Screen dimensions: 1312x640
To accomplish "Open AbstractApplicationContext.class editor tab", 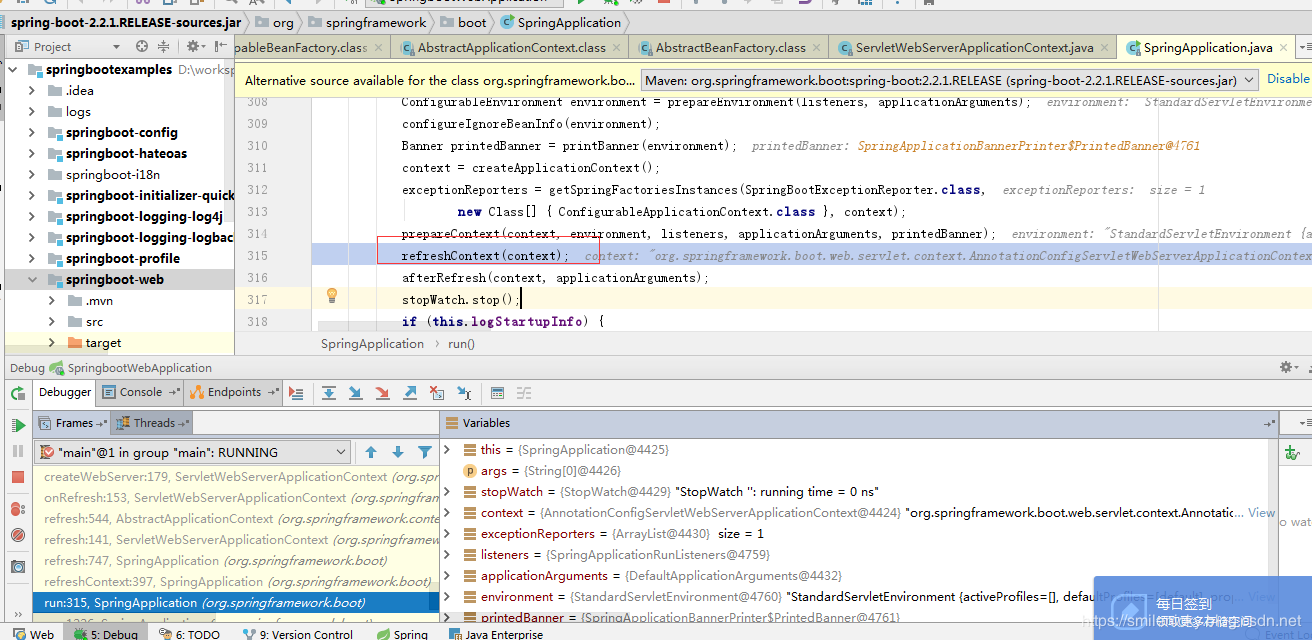I will click(x=511, y=47).
